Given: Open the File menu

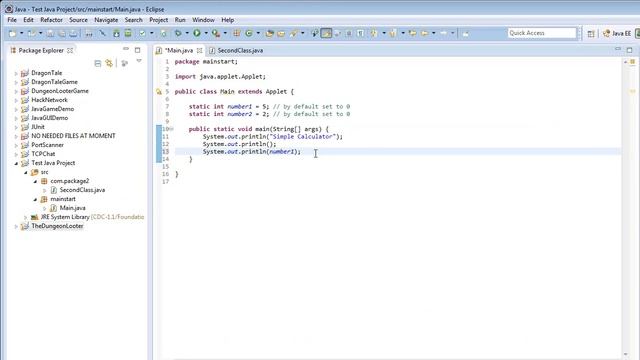Looking at the screenshot, I should coord(12,20).
